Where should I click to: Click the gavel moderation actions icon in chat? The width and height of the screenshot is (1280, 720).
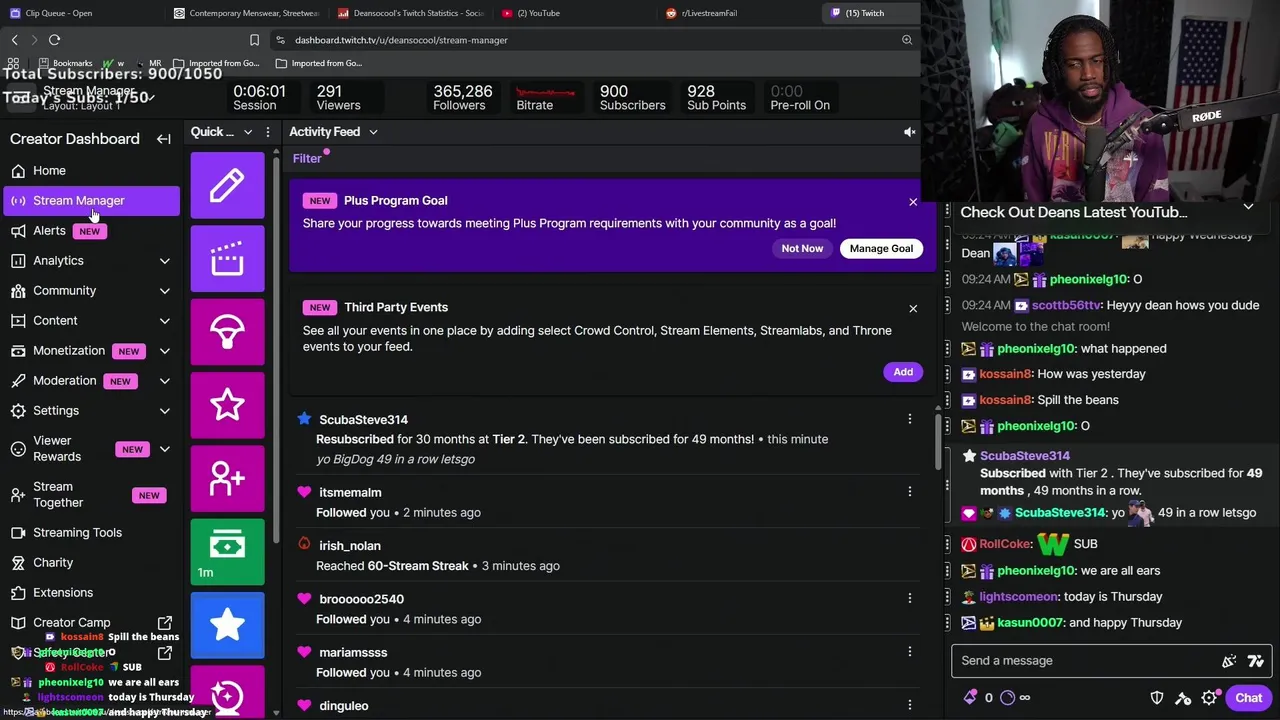[x=1183, y=698]
